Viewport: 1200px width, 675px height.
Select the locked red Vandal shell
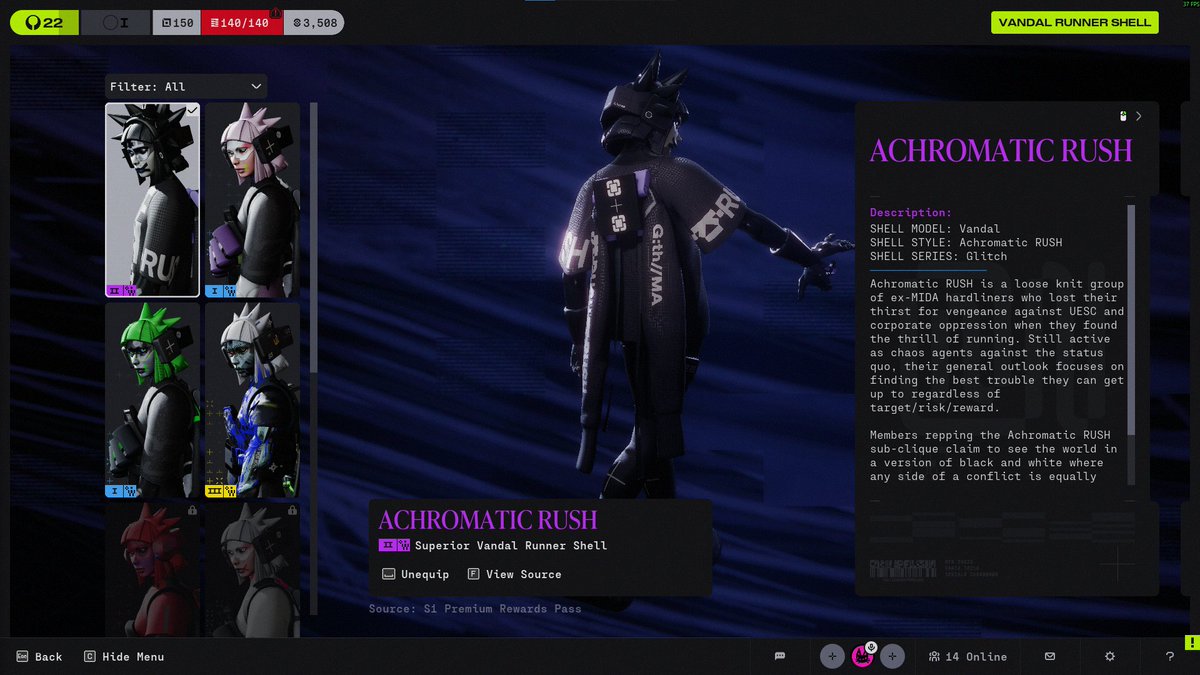tap(152, 569)
